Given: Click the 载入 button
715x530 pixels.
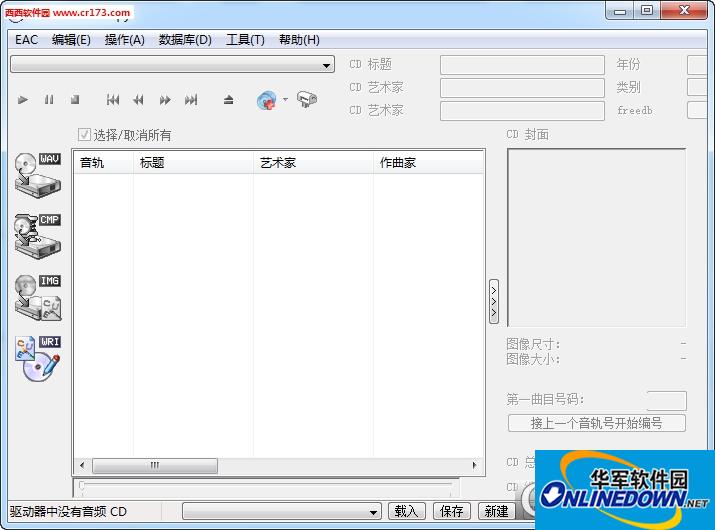Looking at the screenshot, I should click(406, 511).
